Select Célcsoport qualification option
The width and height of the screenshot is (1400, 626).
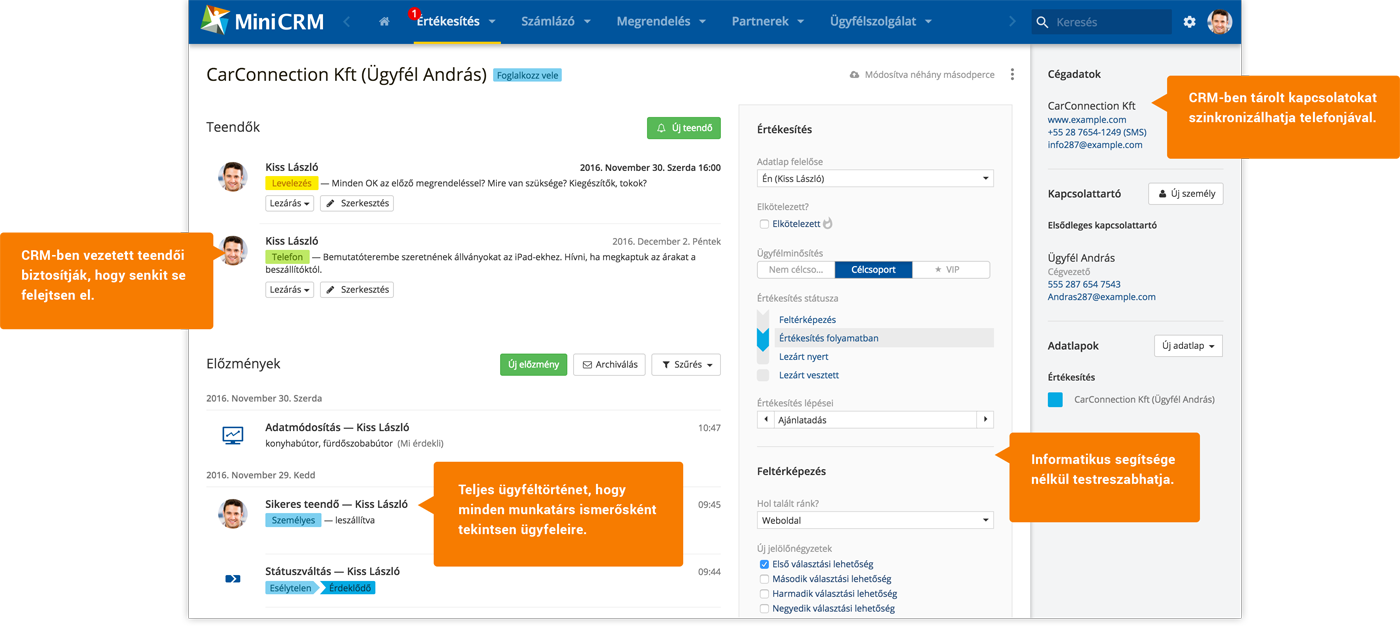tap(873, 270)
